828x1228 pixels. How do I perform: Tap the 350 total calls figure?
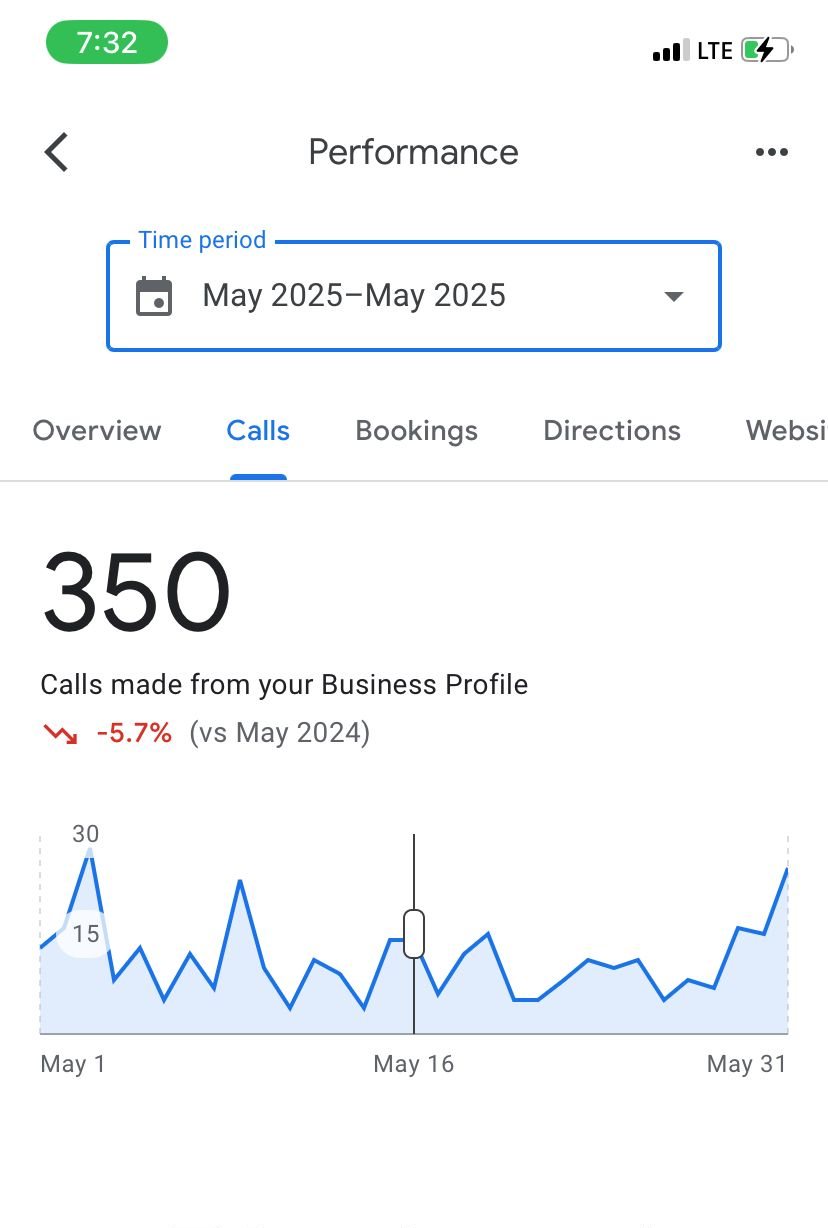click(x=136, y=592)
